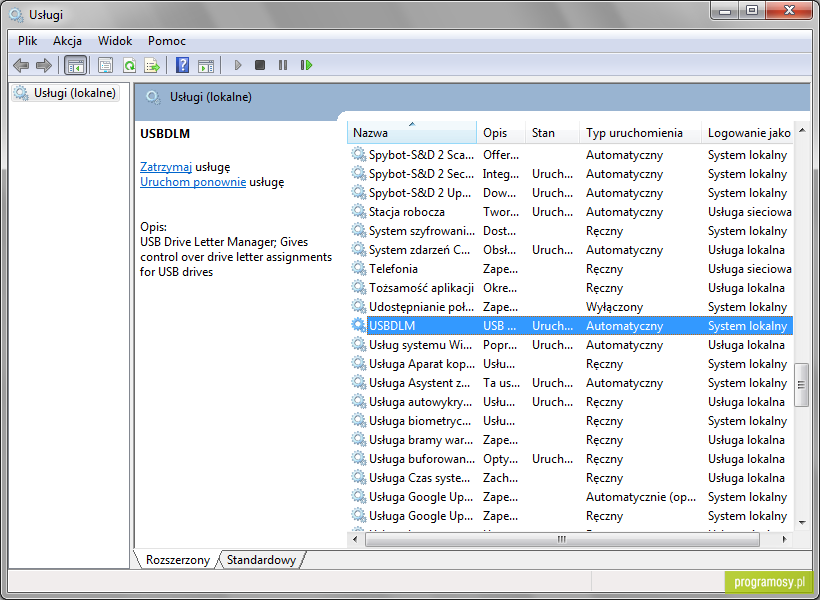Select the Usługa Asystent z... service
Viewport: 820px width, 600px height.
[x=571, y=383]
